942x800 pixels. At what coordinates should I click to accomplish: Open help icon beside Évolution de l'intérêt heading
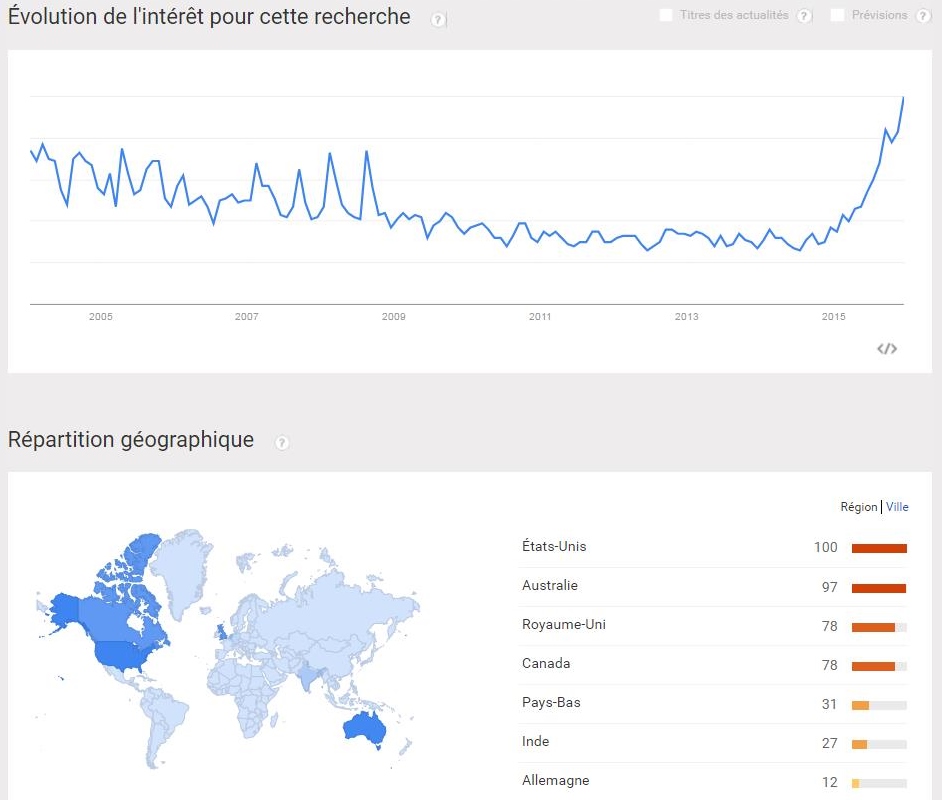(x=439, y=20)
